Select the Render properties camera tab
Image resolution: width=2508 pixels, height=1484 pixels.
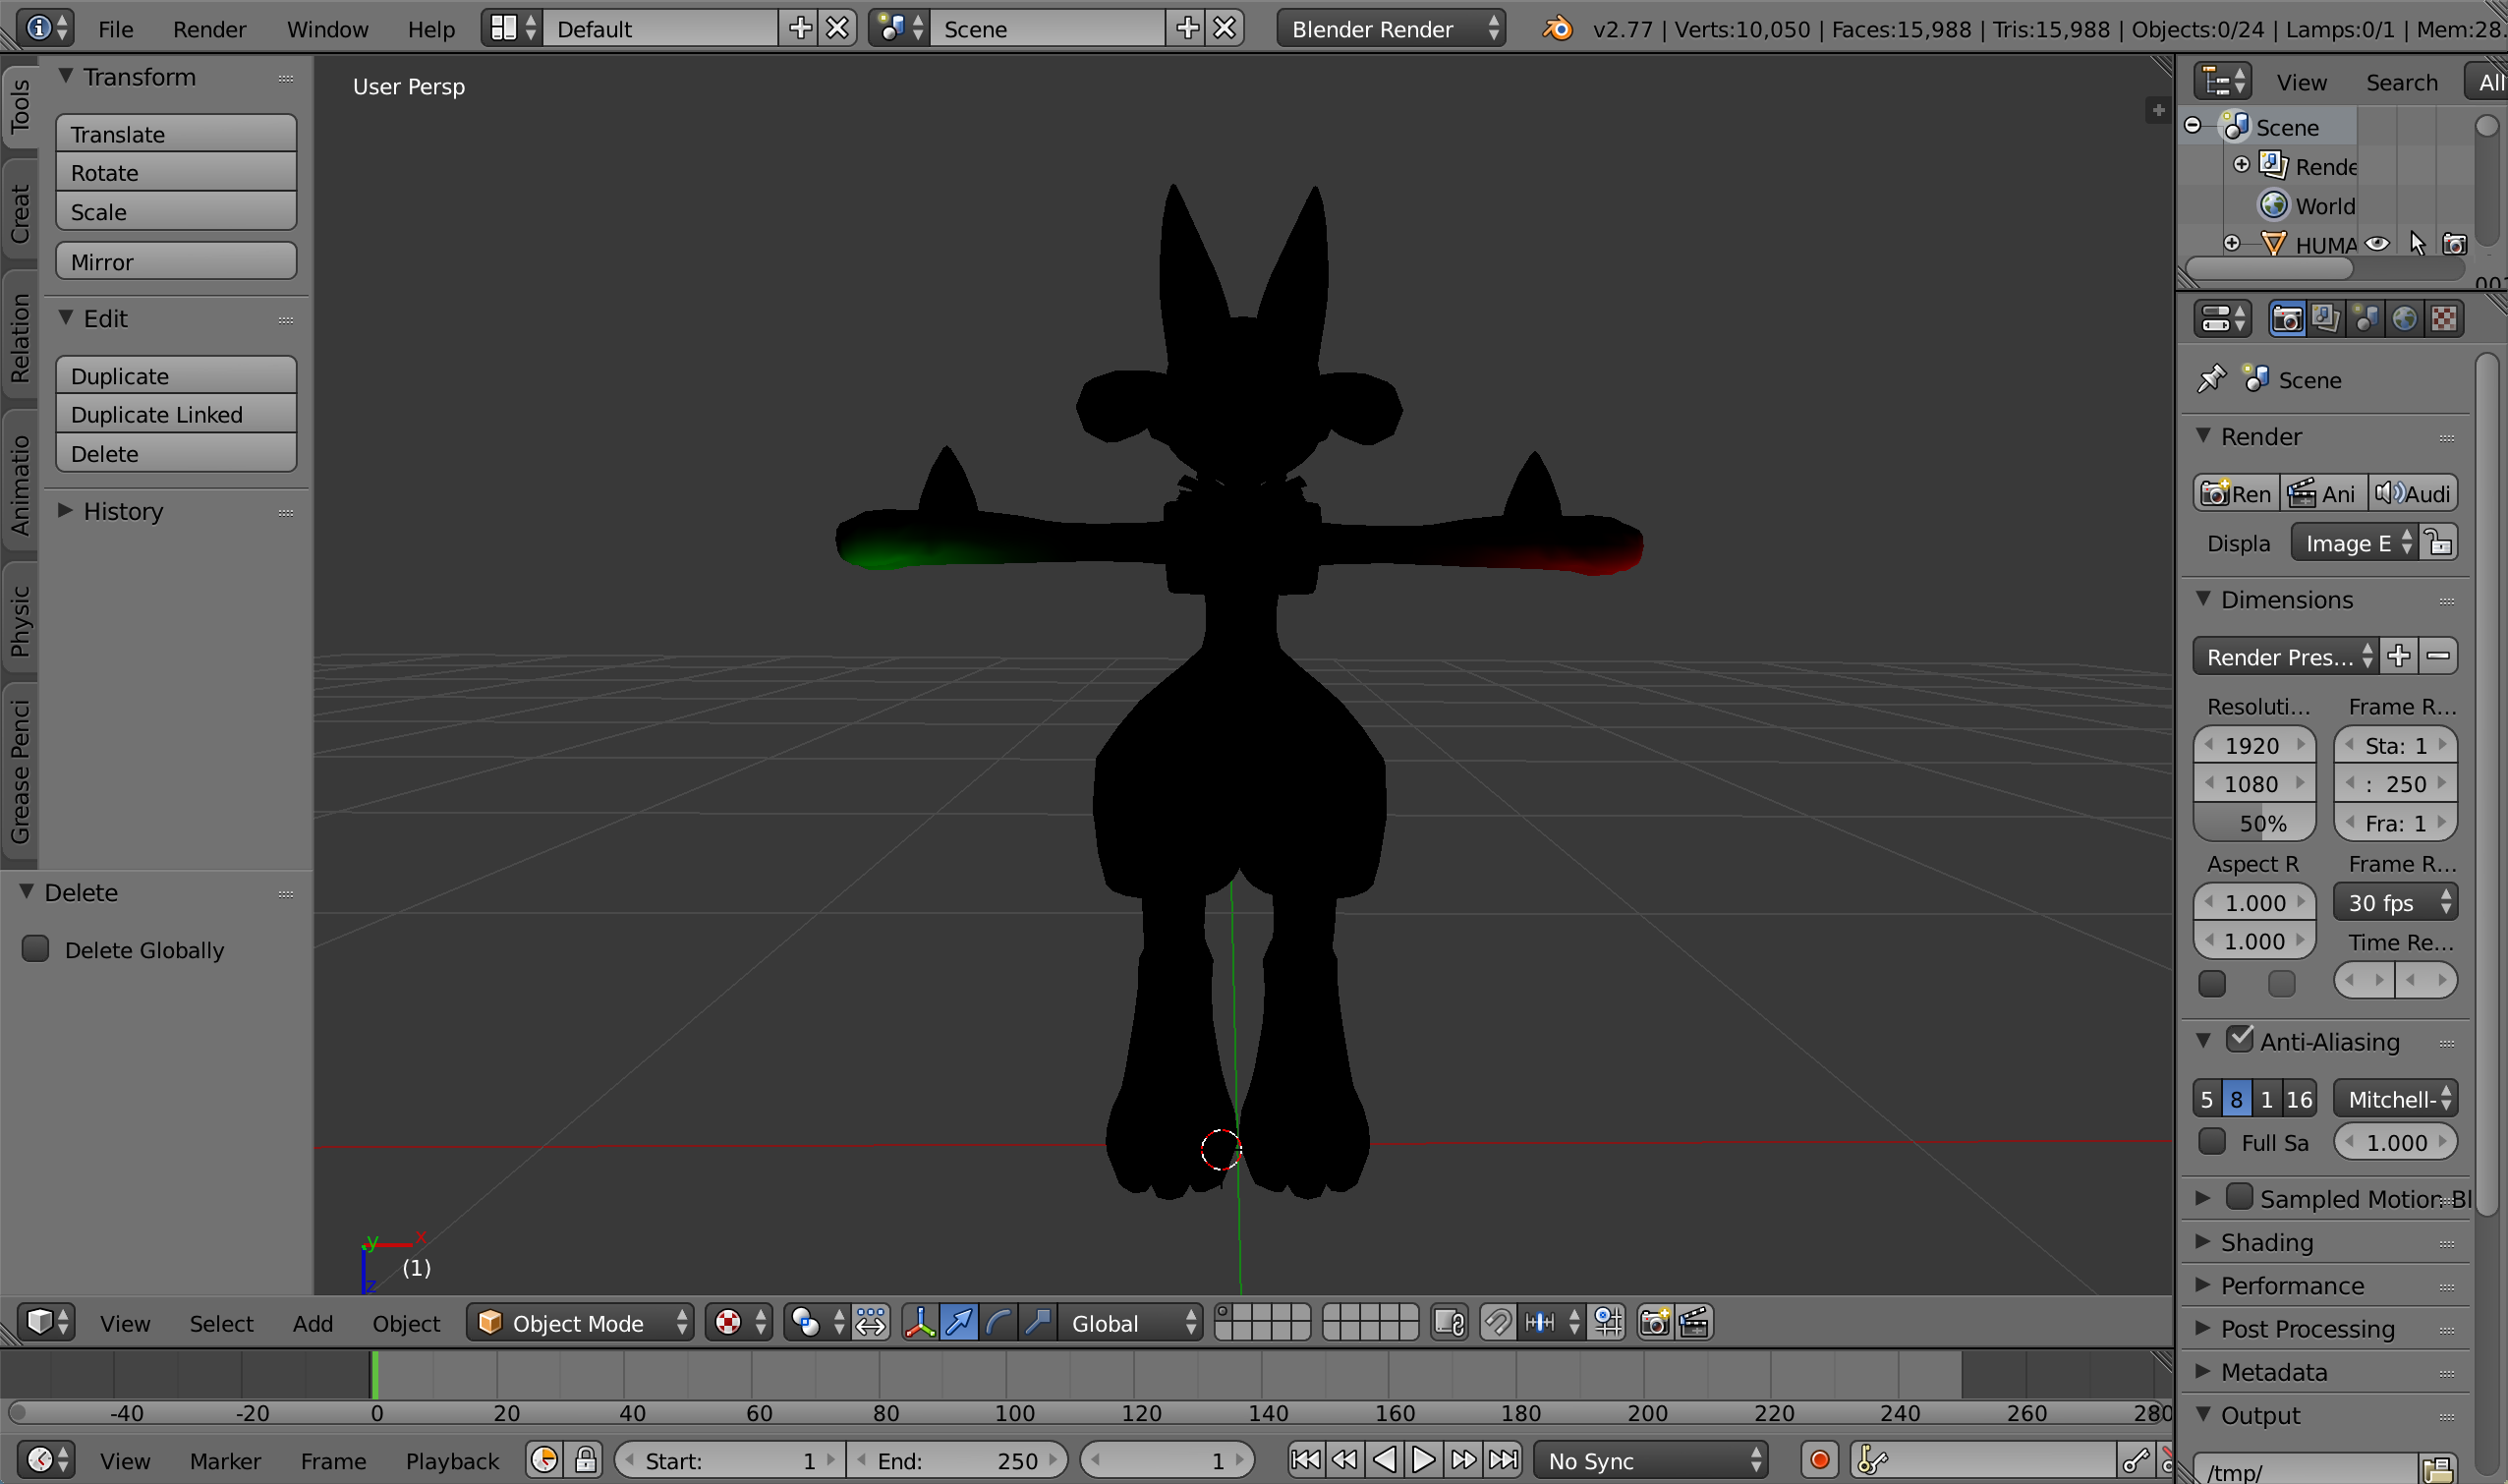[x=2287, y=318]
